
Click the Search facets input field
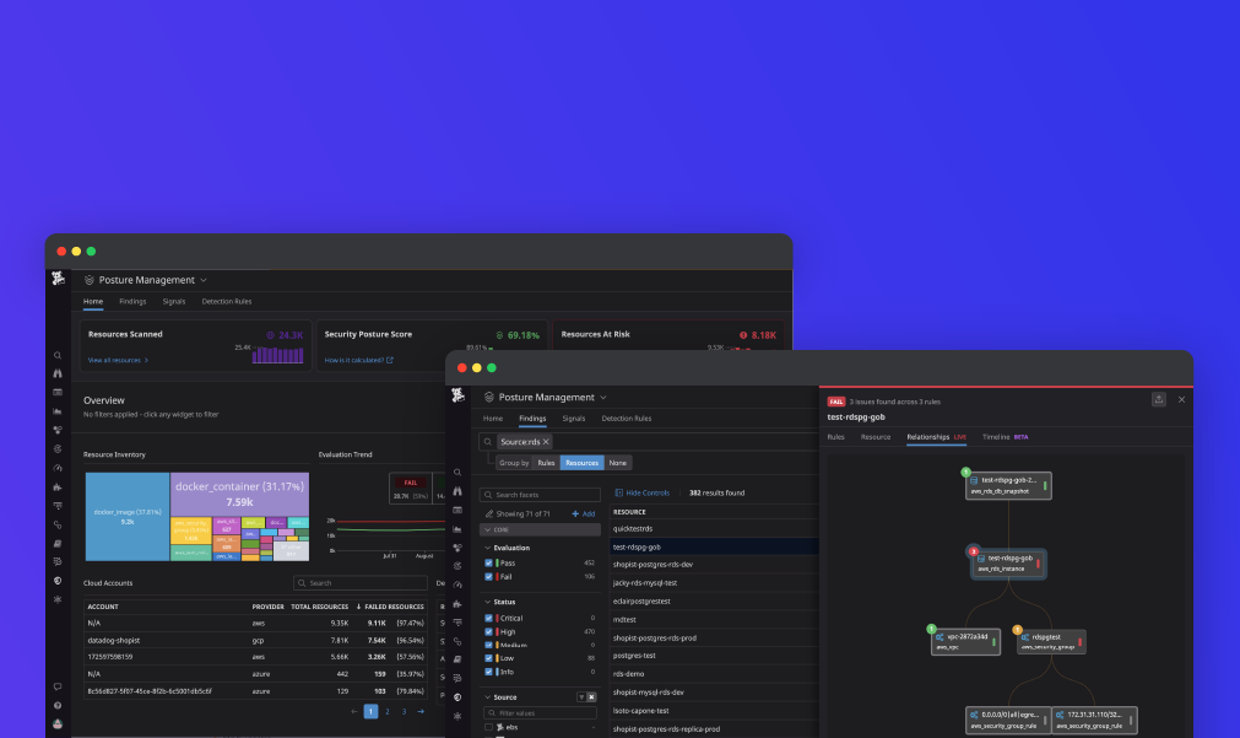(545, 495)
